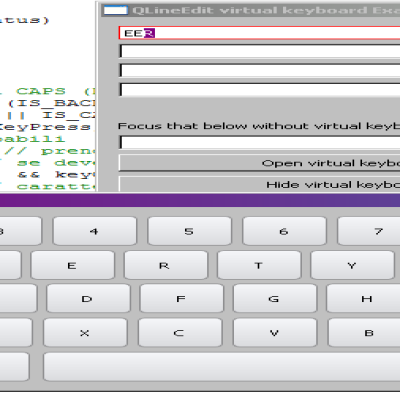Viewport: 400px width, 400px height.
Task: Tap the 7 key on virtual keyboard
Action: [x=369, y=231]
